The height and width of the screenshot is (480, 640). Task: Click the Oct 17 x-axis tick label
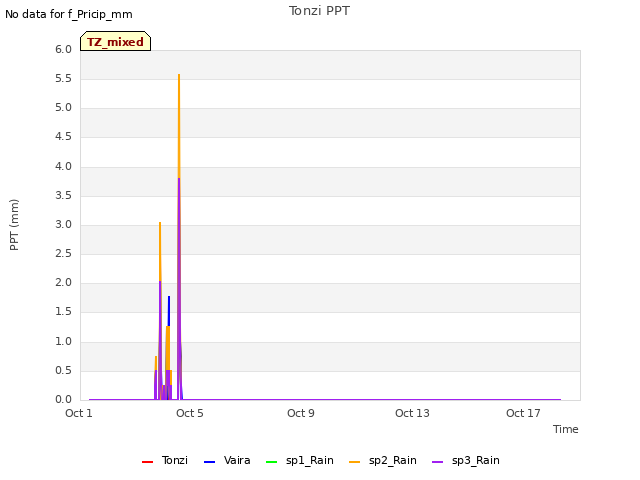[x=523, y=413]
